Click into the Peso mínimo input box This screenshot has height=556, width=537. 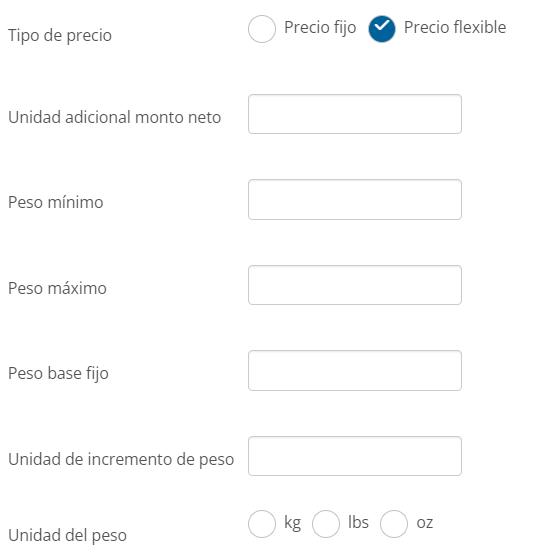coord(355,199)
